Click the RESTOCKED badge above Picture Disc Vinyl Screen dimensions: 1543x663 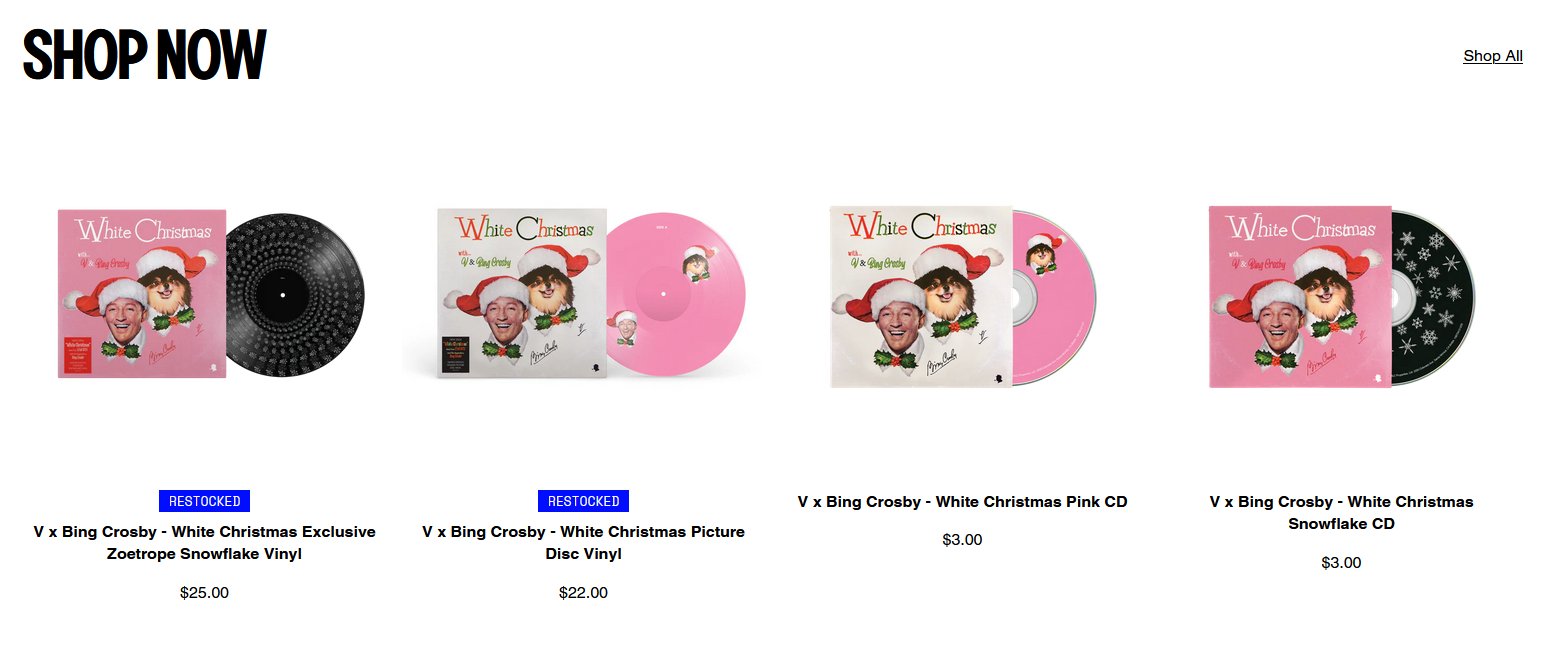(583, 501)
